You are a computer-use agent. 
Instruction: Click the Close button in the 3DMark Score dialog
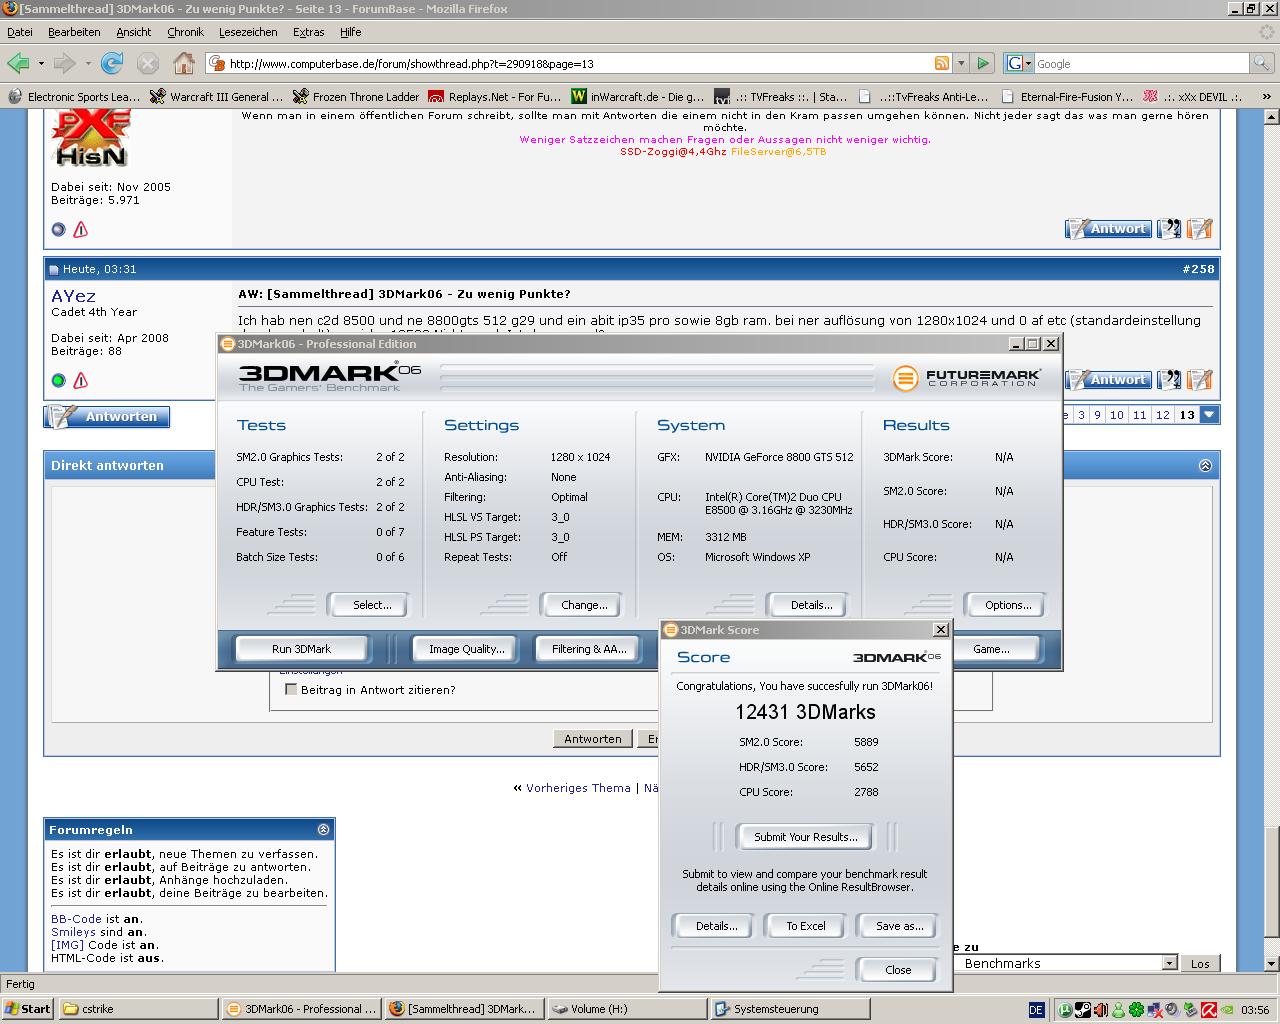click(898, 970)
